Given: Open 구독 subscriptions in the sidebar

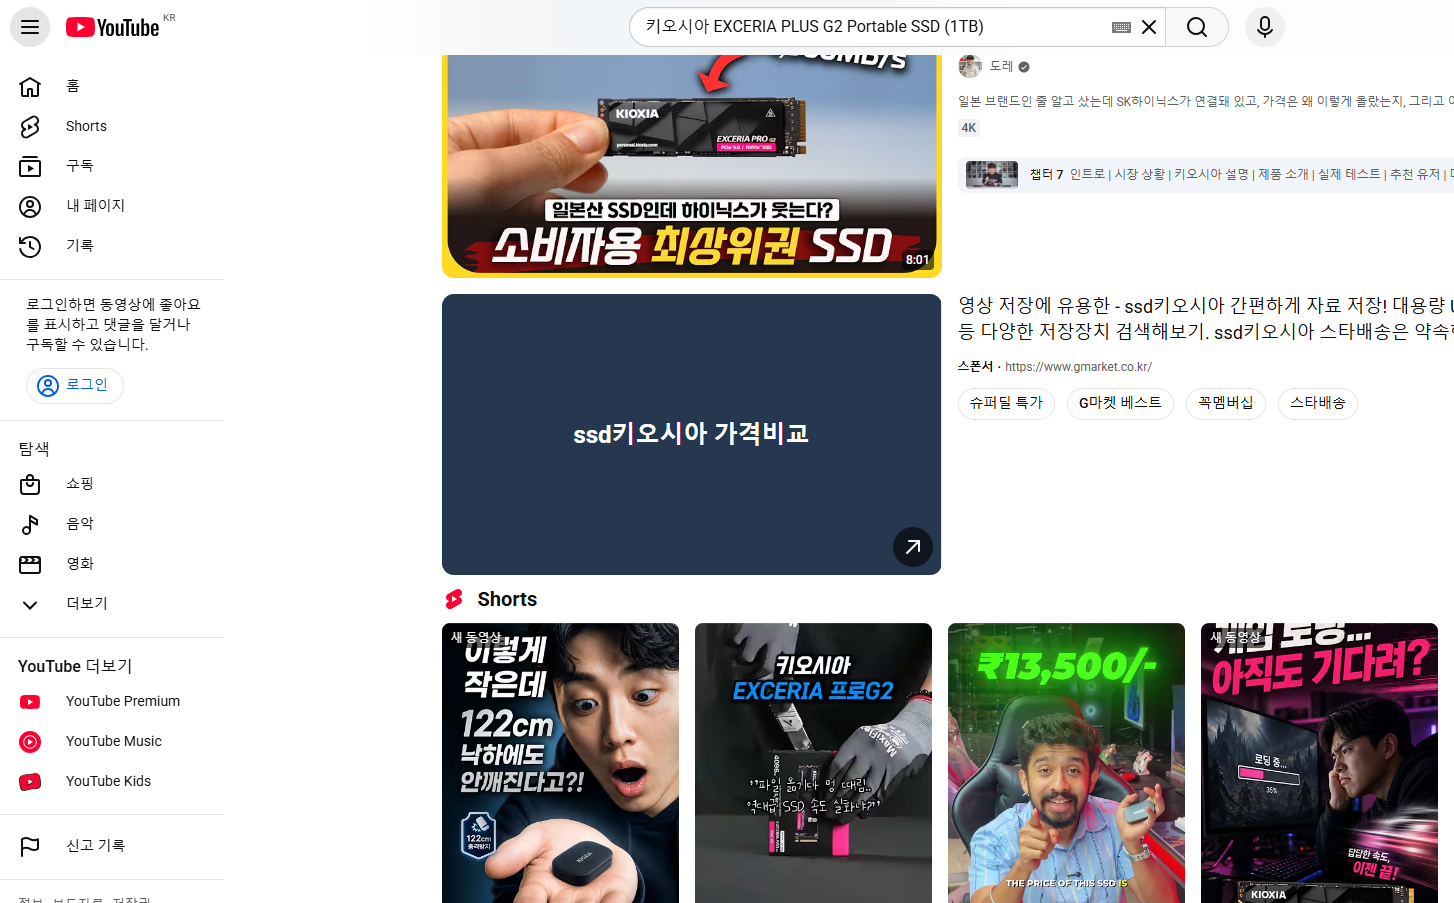Looking at the screenshot, I should 112,166.
